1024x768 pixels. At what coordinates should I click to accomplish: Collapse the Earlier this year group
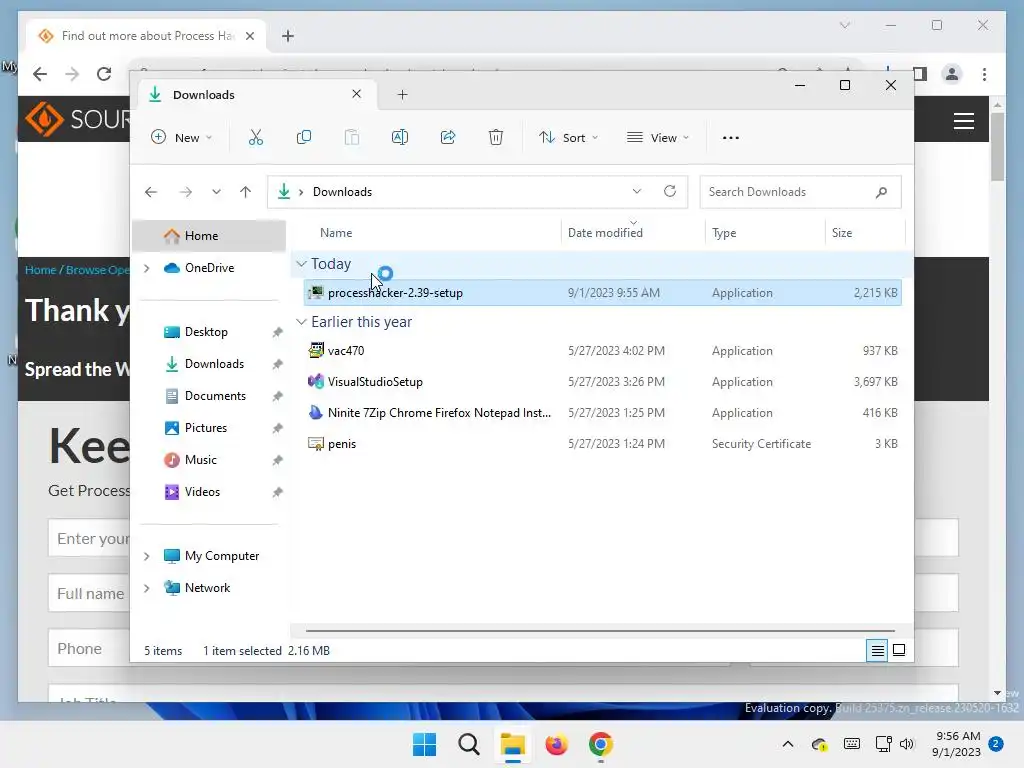point(301,322)
